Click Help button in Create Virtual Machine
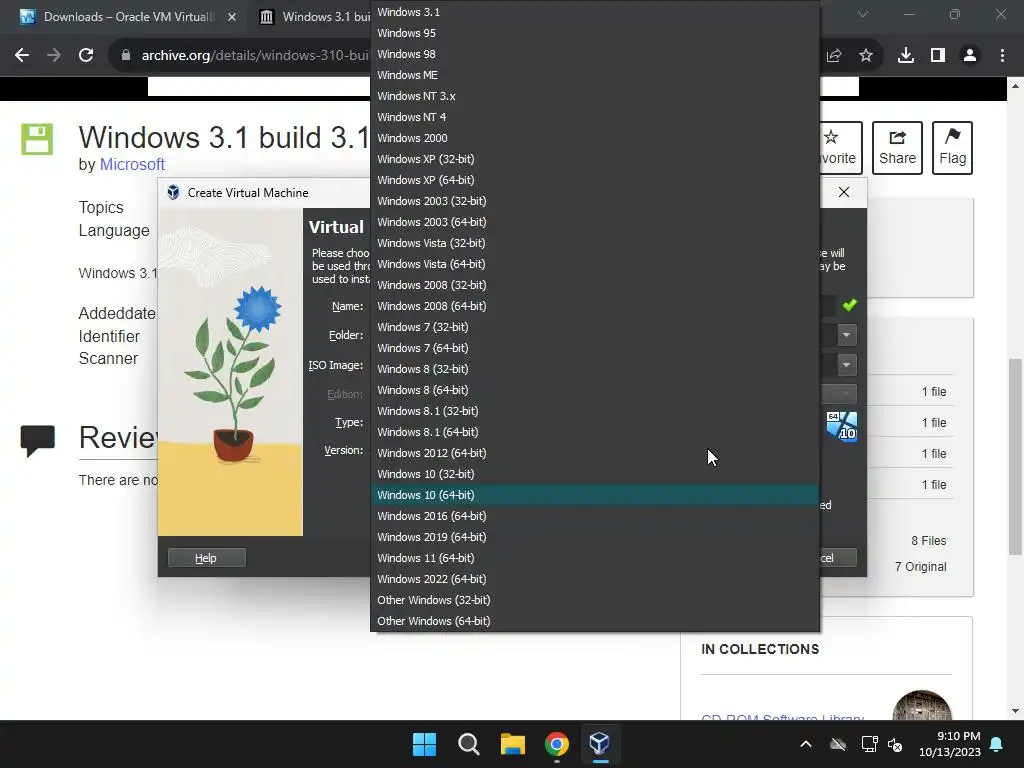 pyautogui.click(x=206, y=558)
